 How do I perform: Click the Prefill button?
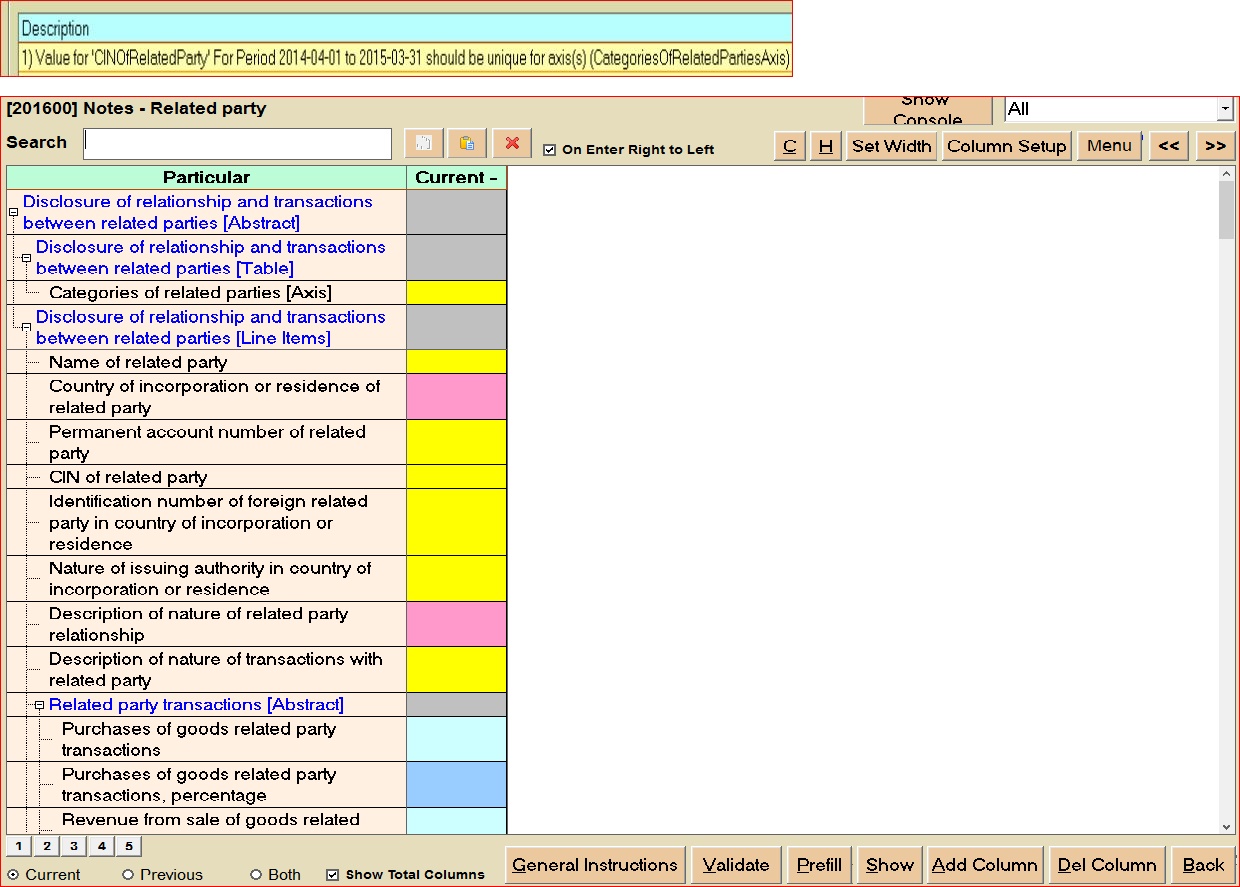click(819, 865)
